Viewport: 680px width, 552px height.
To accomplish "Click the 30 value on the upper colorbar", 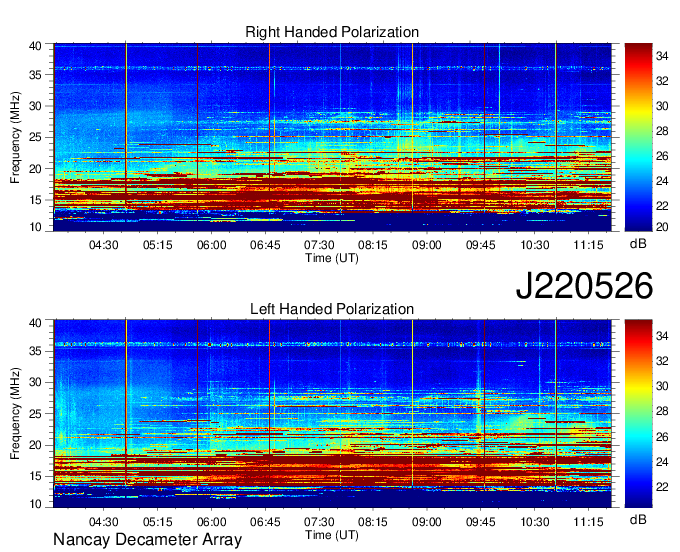I will click(662, 106).
